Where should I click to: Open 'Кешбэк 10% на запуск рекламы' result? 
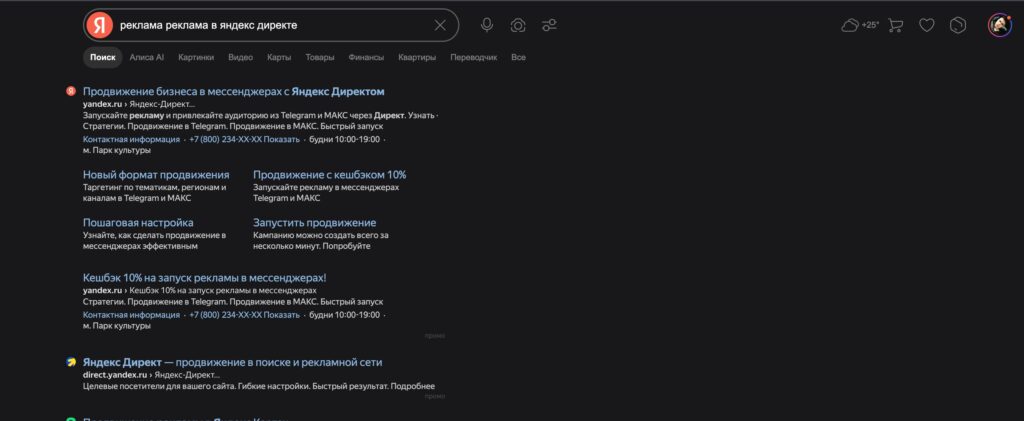coord(204,277)
